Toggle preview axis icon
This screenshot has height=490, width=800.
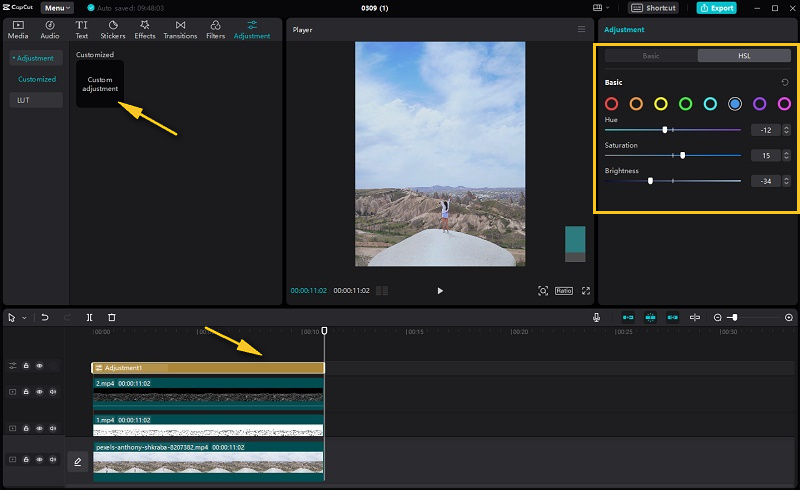point(695,317)
